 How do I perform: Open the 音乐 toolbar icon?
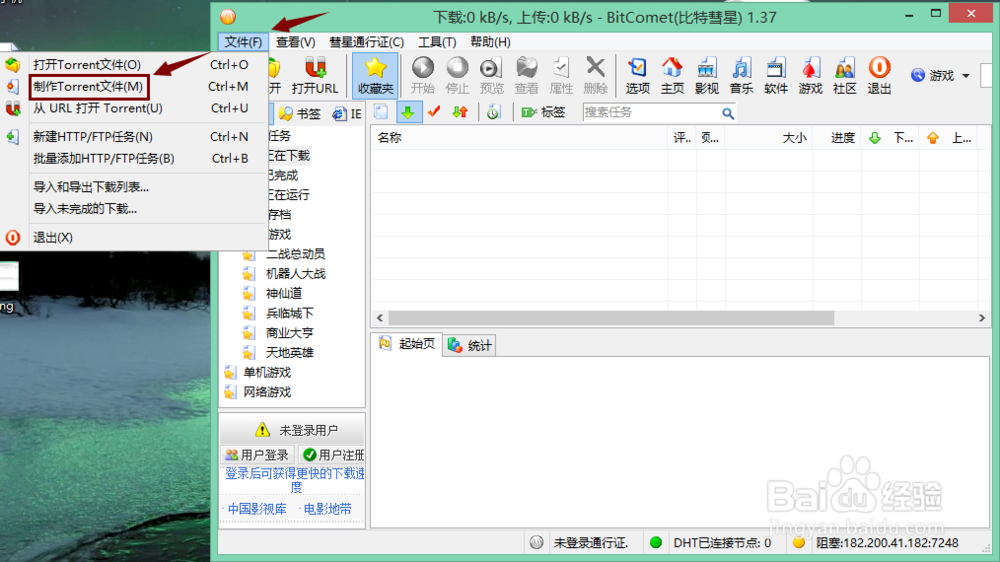click(741, 75)
